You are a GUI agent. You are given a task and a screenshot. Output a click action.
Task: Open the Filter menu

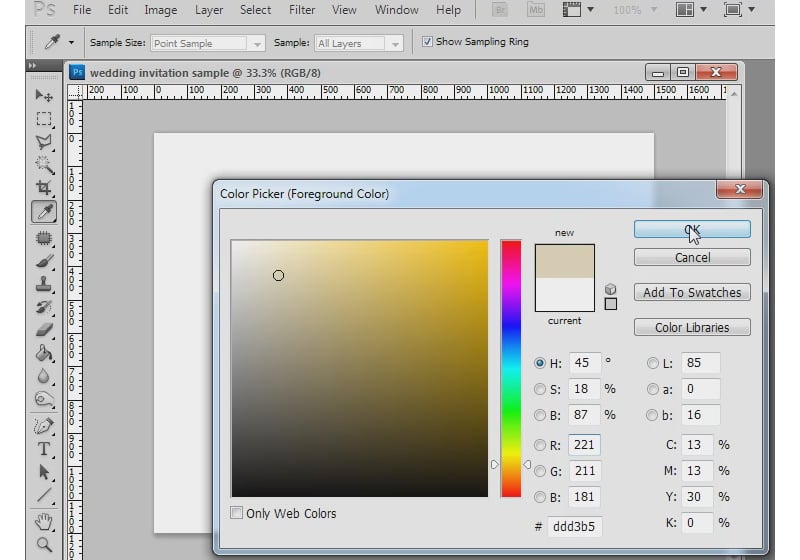pyautogui.click(x=302, y=10)
